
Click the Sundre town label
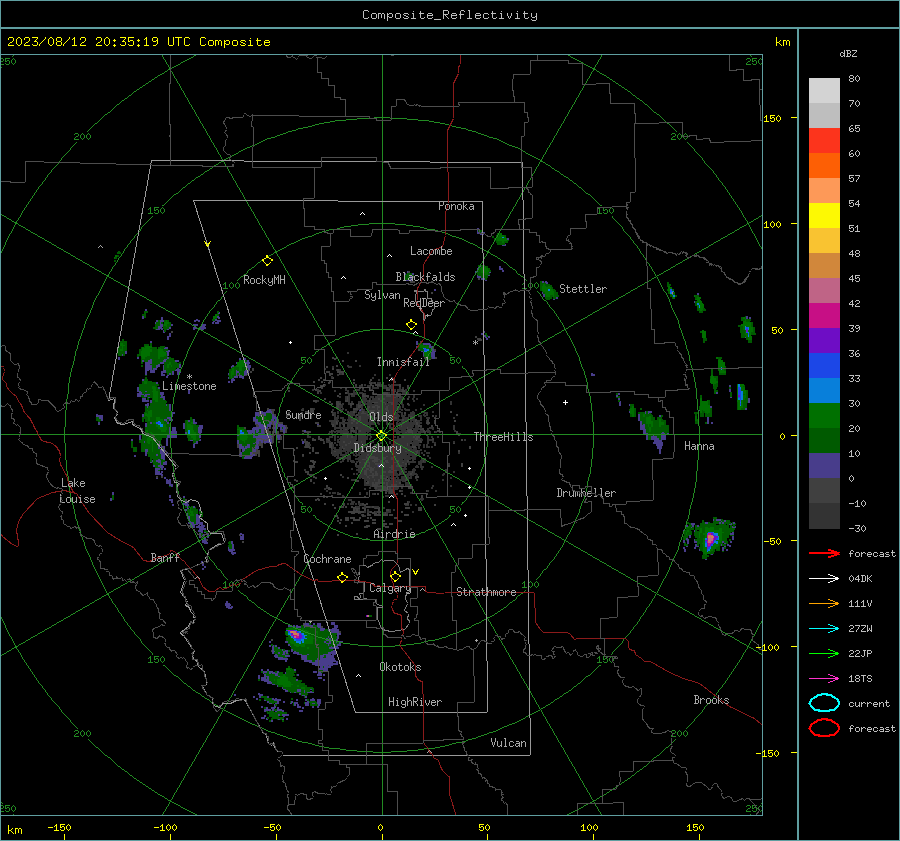tap(303, 414)
